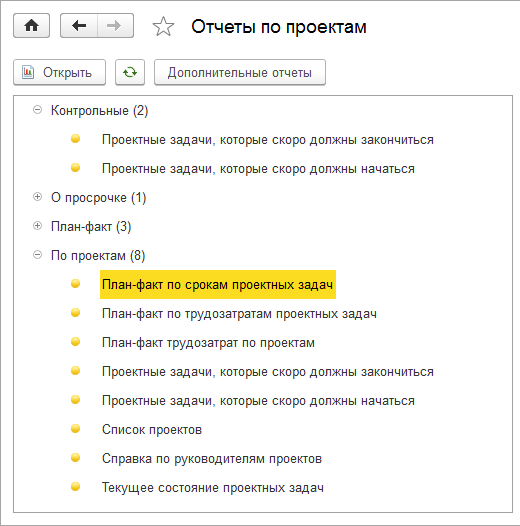
Task: Click yellow bullet beside План-факт по срокам
Action: 75,283
